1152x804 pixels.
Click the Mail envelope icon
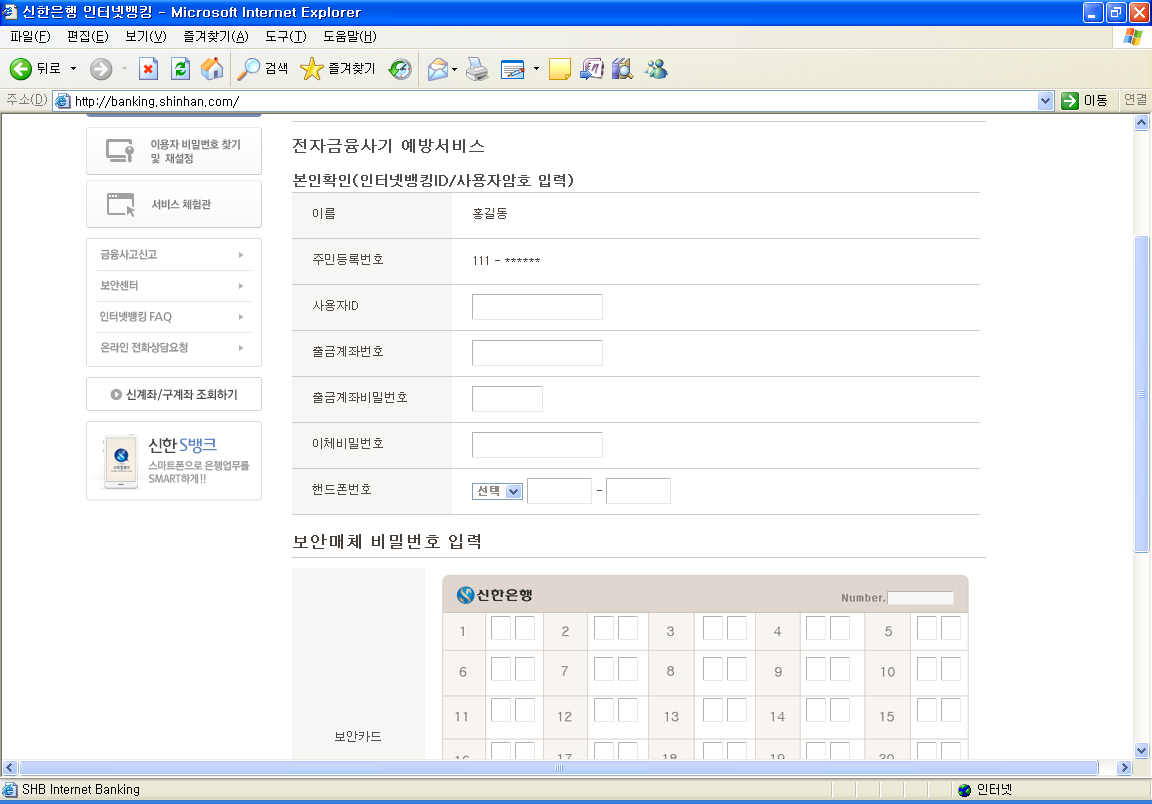[x=438, y=69]
